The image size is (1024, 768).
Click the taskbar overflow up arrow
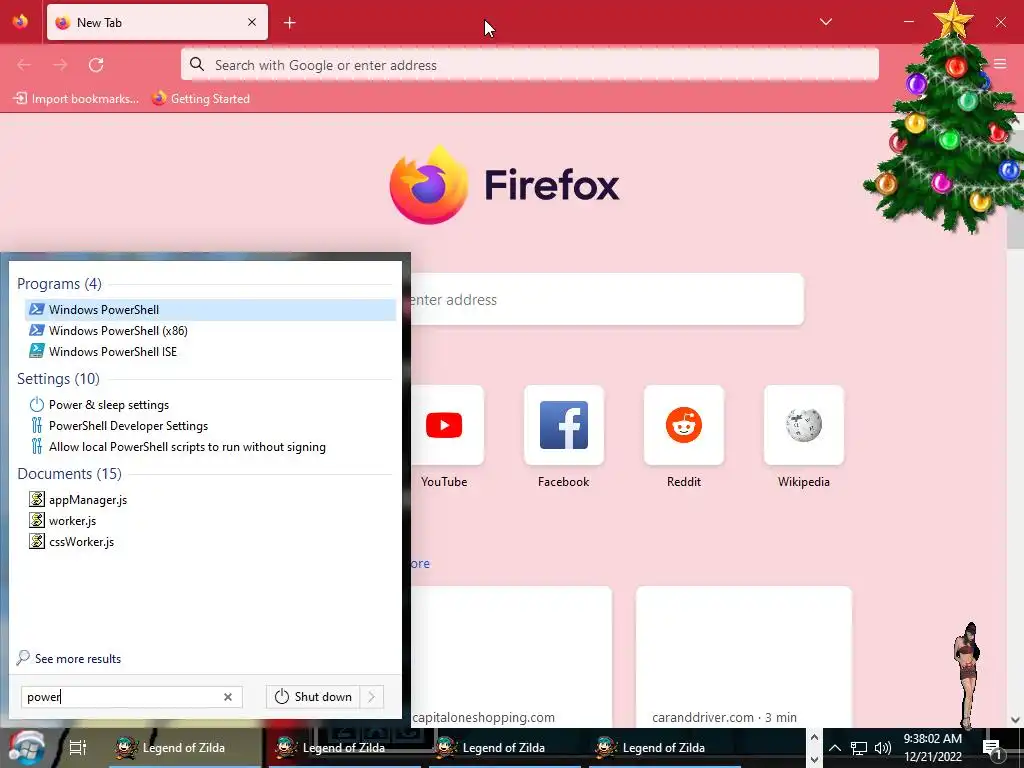point(814,738)
